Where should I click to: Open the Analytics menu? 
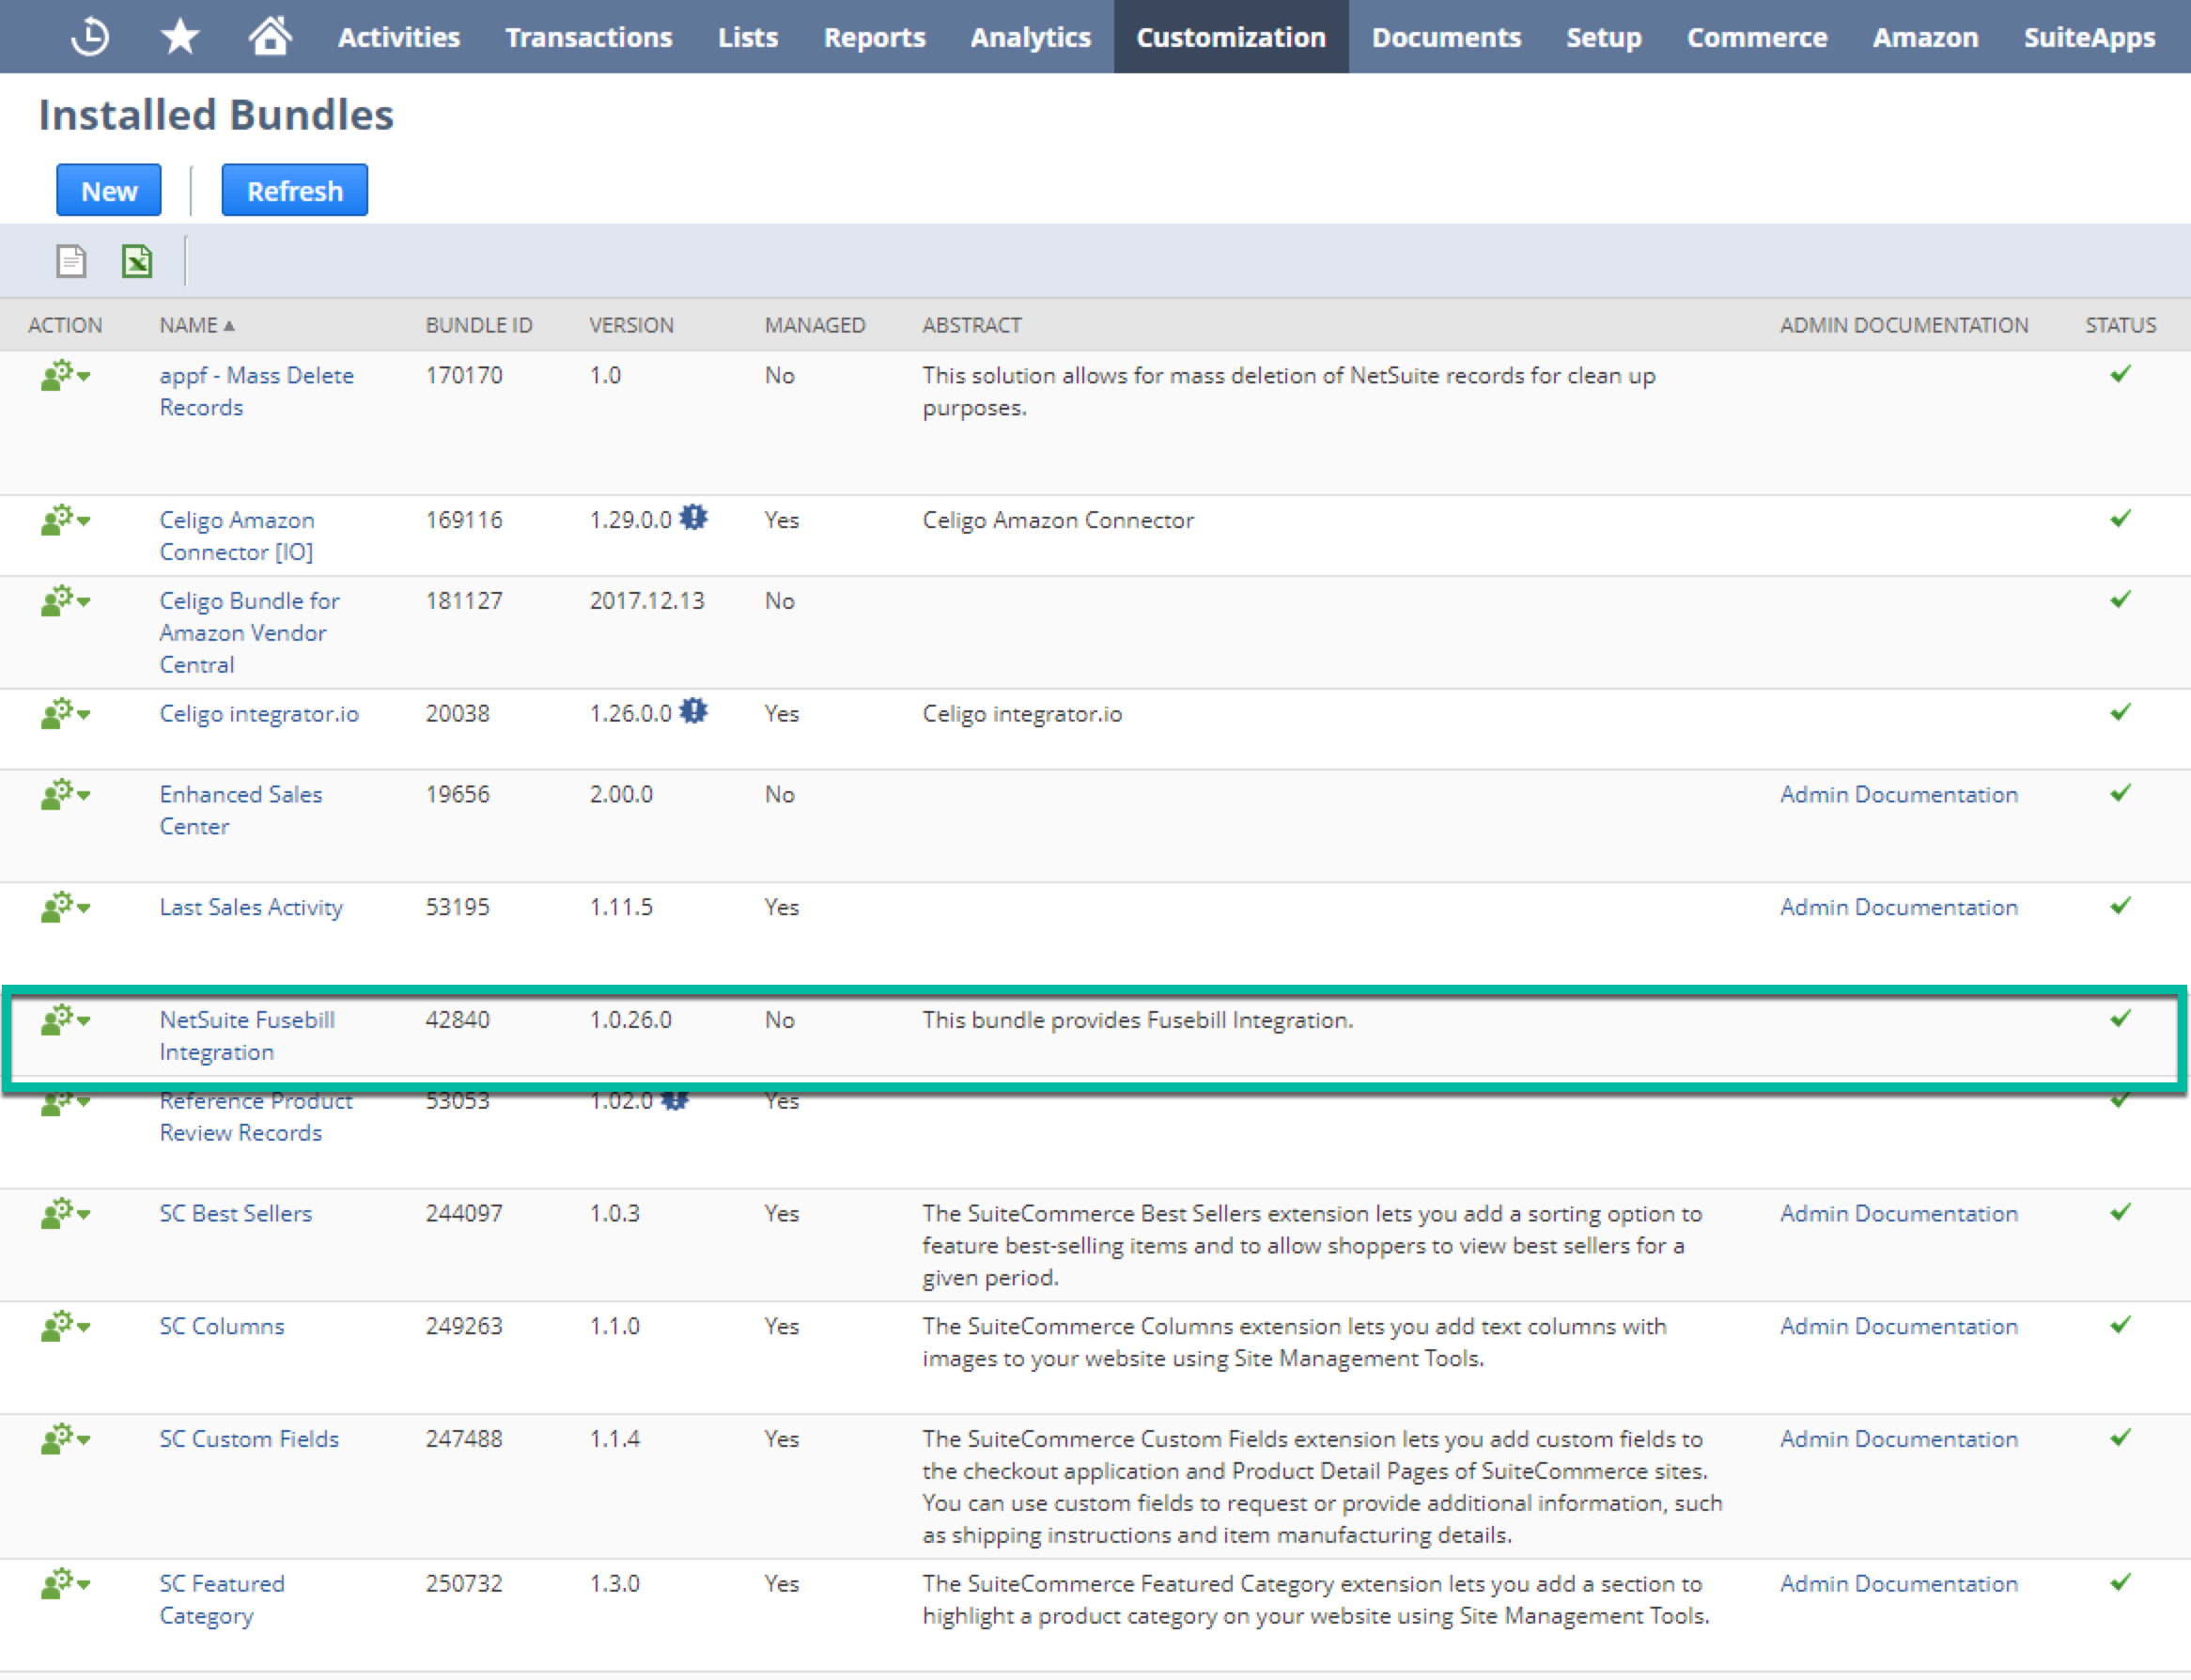(1031, 37)
